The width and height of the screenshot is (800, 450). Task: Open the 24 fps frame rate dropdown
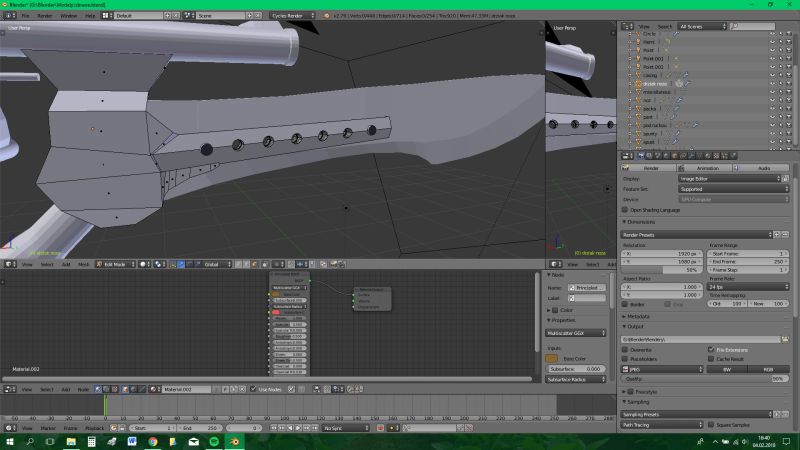[x=748, y=287]
